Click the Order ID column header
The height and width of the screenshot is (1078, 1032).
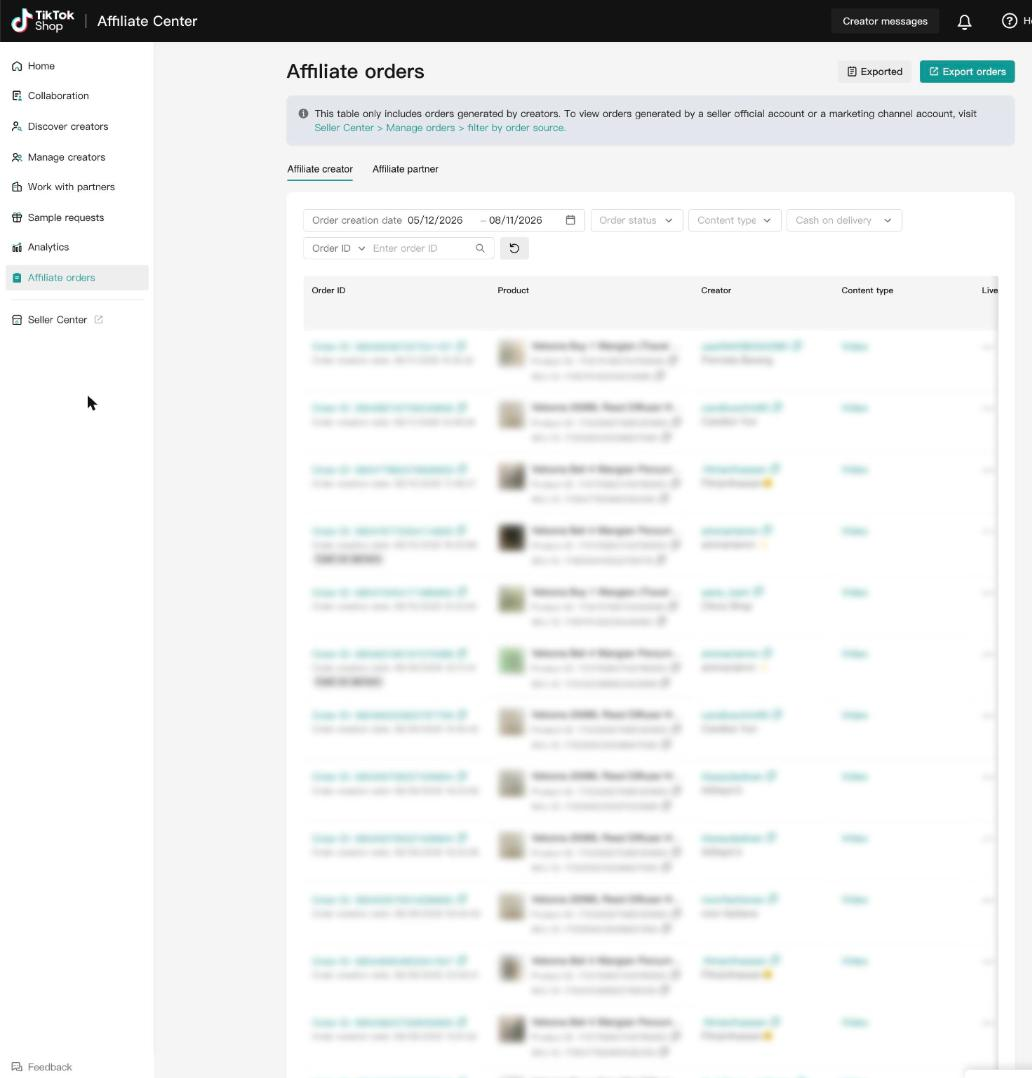click(329, 290)
